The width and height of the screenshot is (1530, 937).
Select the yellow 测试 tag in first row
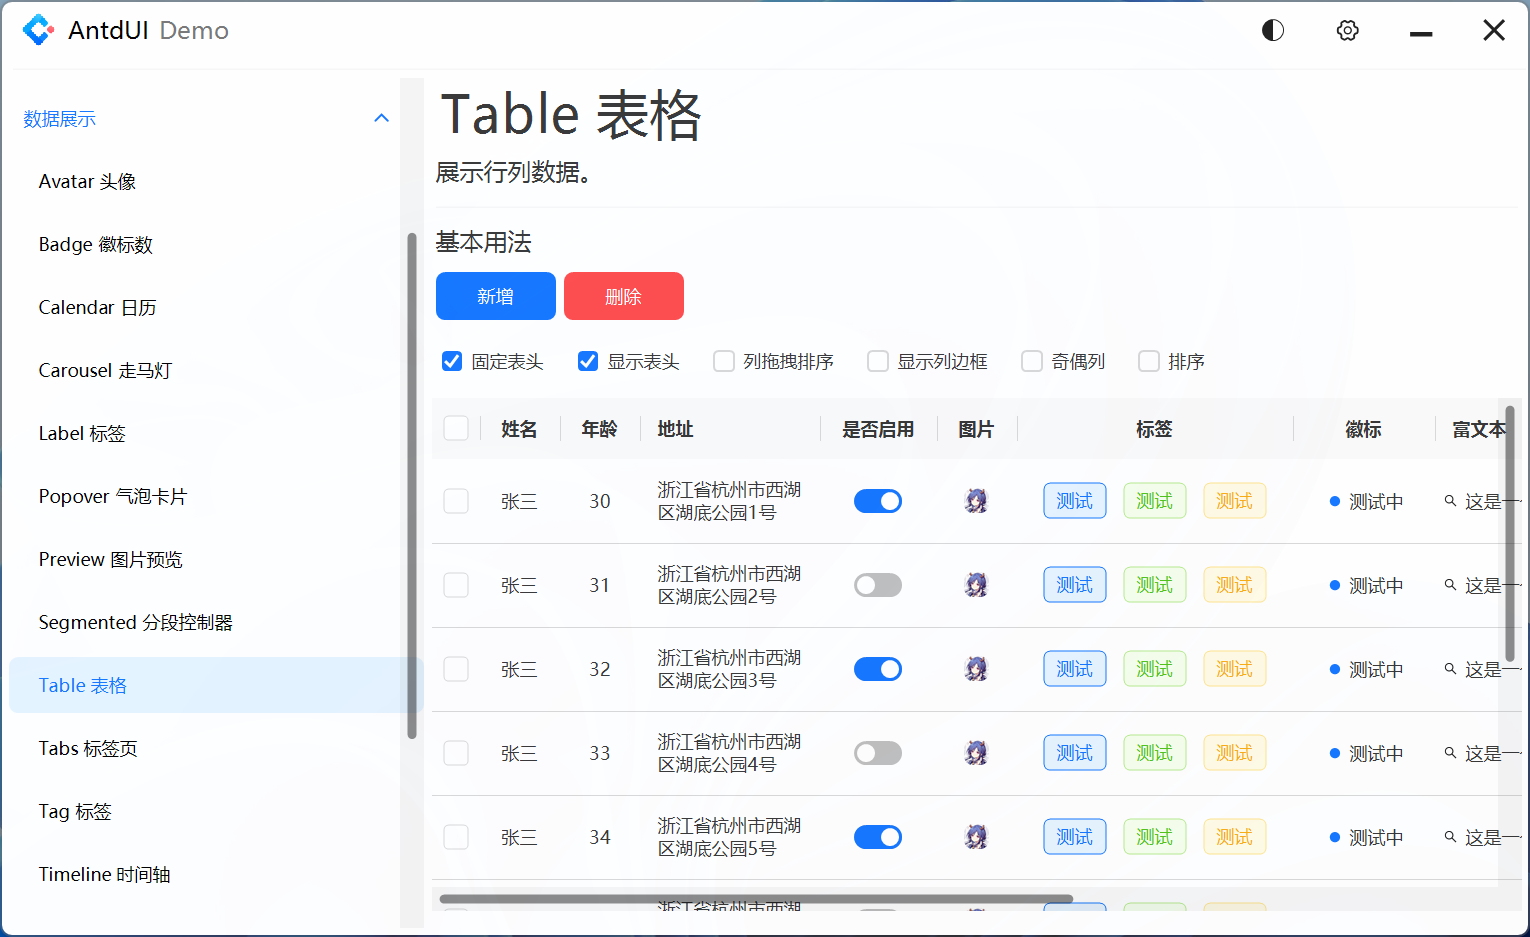tap(1234, 500)
